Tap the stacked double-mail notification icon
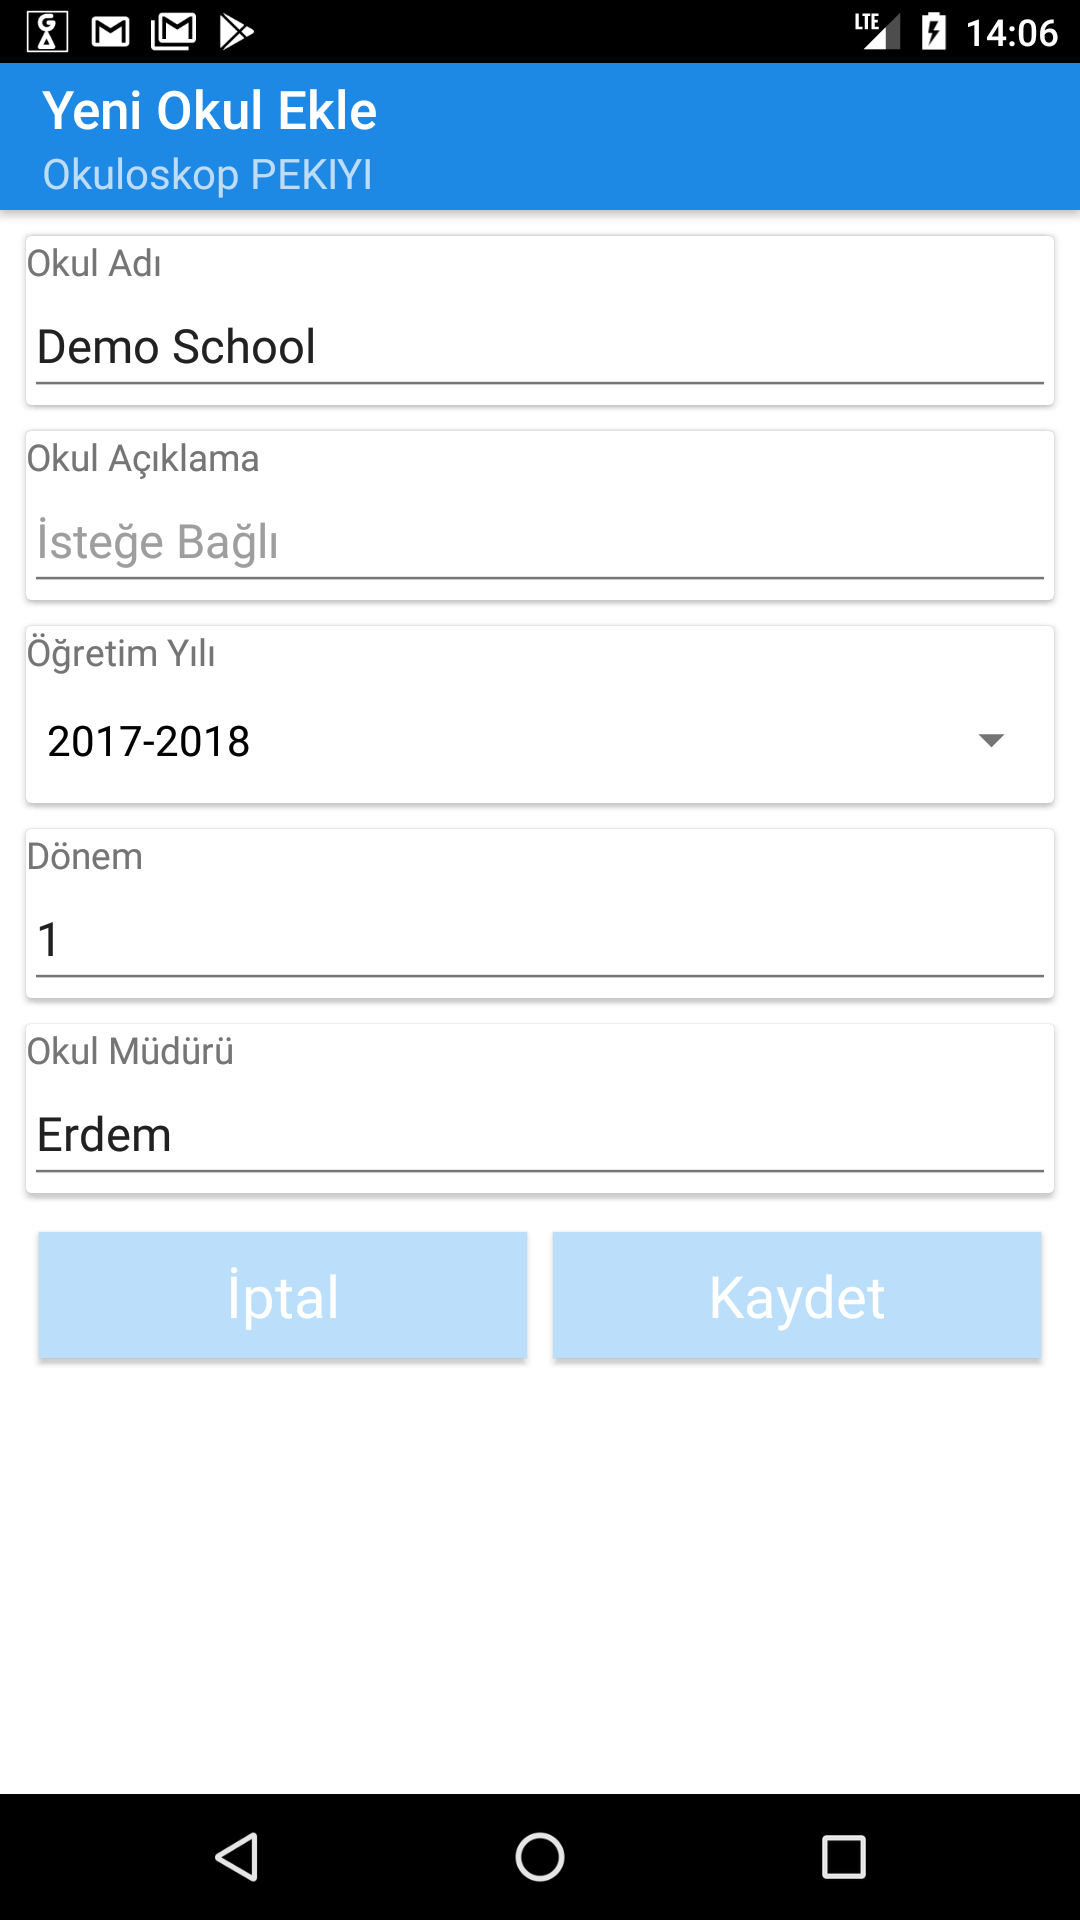This screenshot has height=1920, width=1080. [x=173, y=32]
